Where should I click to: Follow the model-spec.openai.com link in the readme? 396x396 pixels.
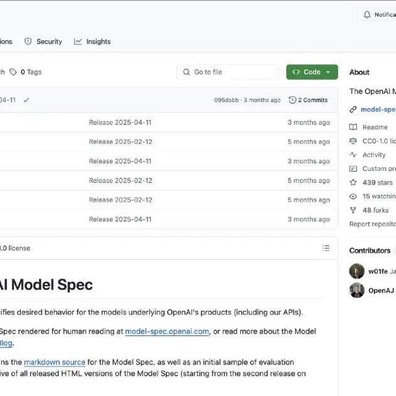coord(167,331)
